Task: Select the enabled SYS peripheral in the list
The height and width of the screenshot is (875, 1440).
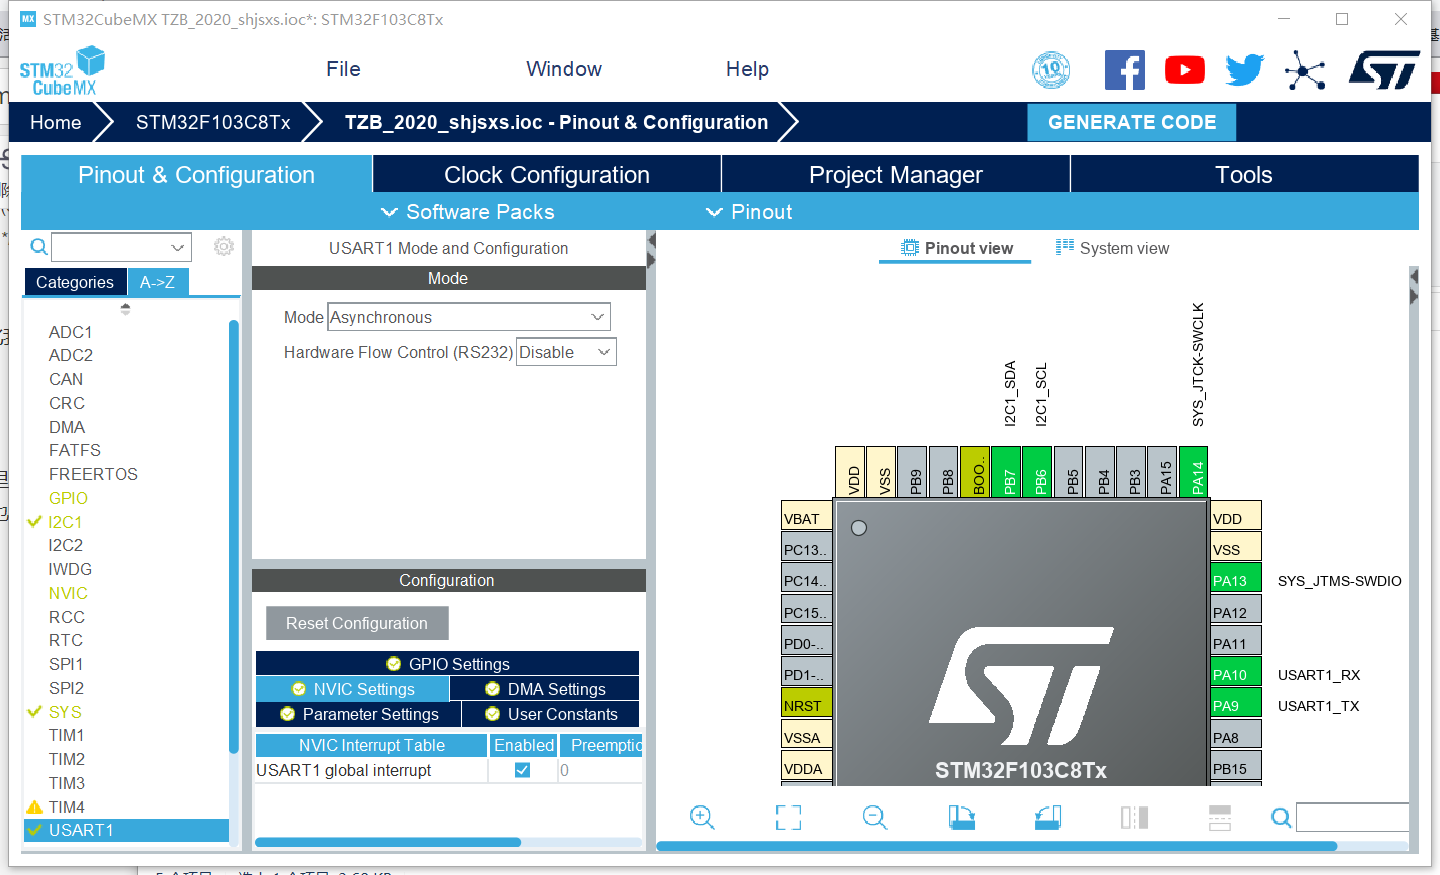Action: pos(66,711)
